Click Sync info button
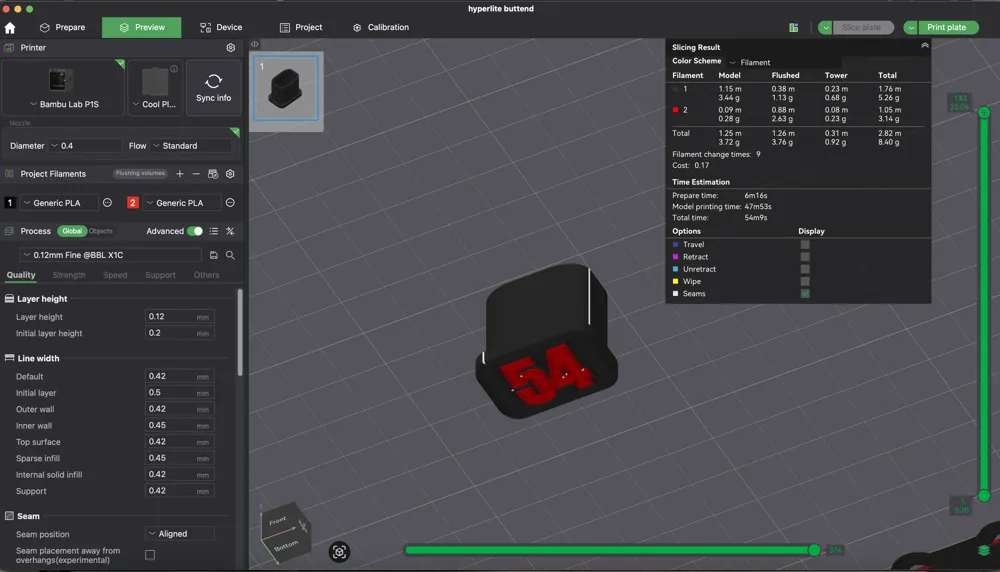This screenshot has width=1000, height=572. coord(214,88)
